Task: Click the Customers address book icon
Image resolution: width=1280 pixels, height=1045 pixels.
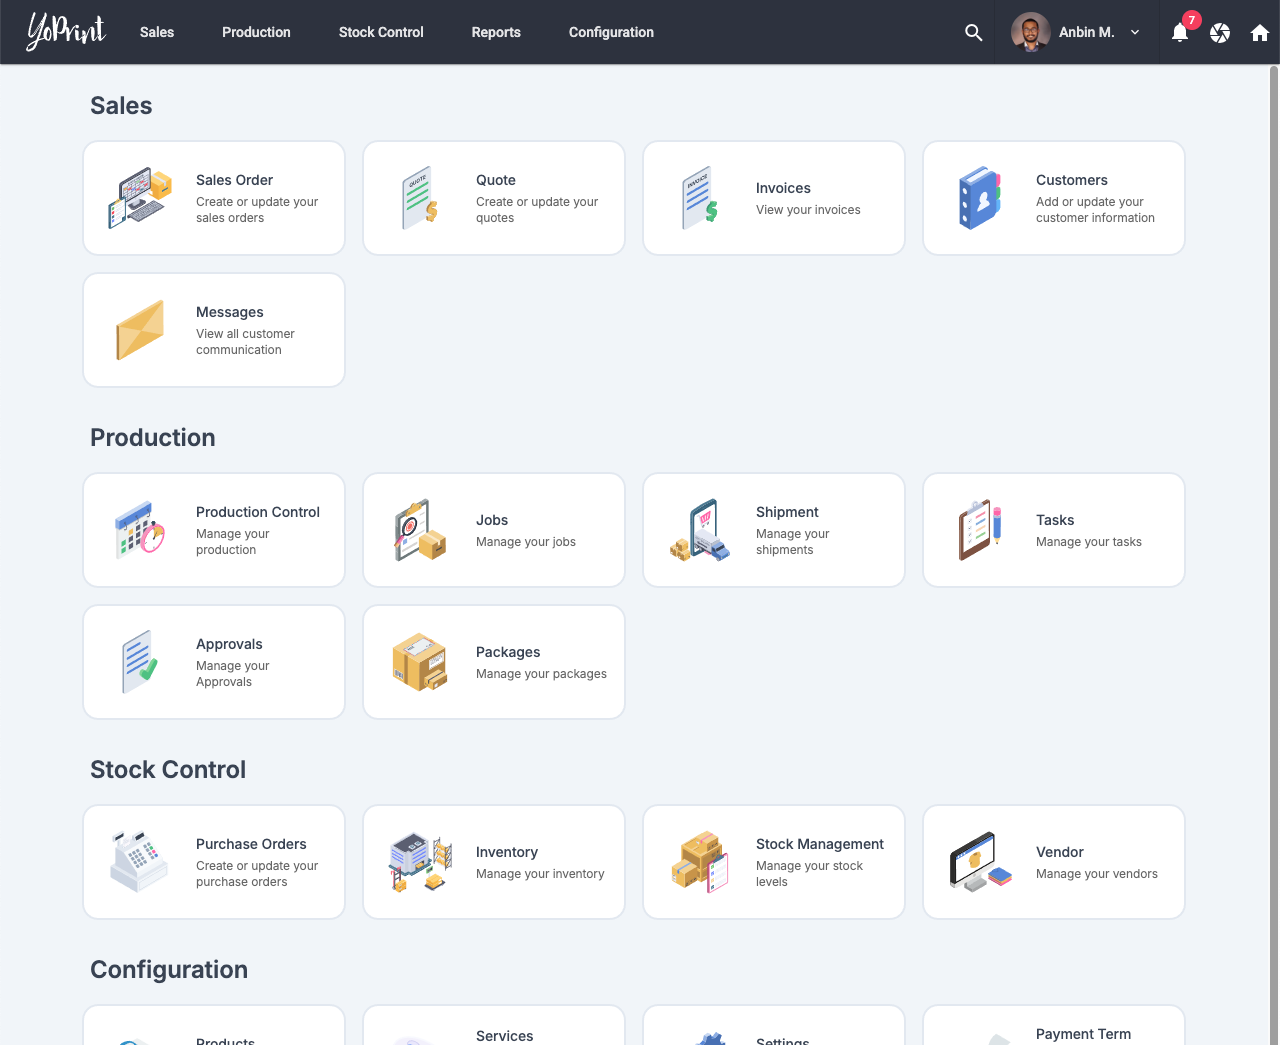Action: point(980,198)
